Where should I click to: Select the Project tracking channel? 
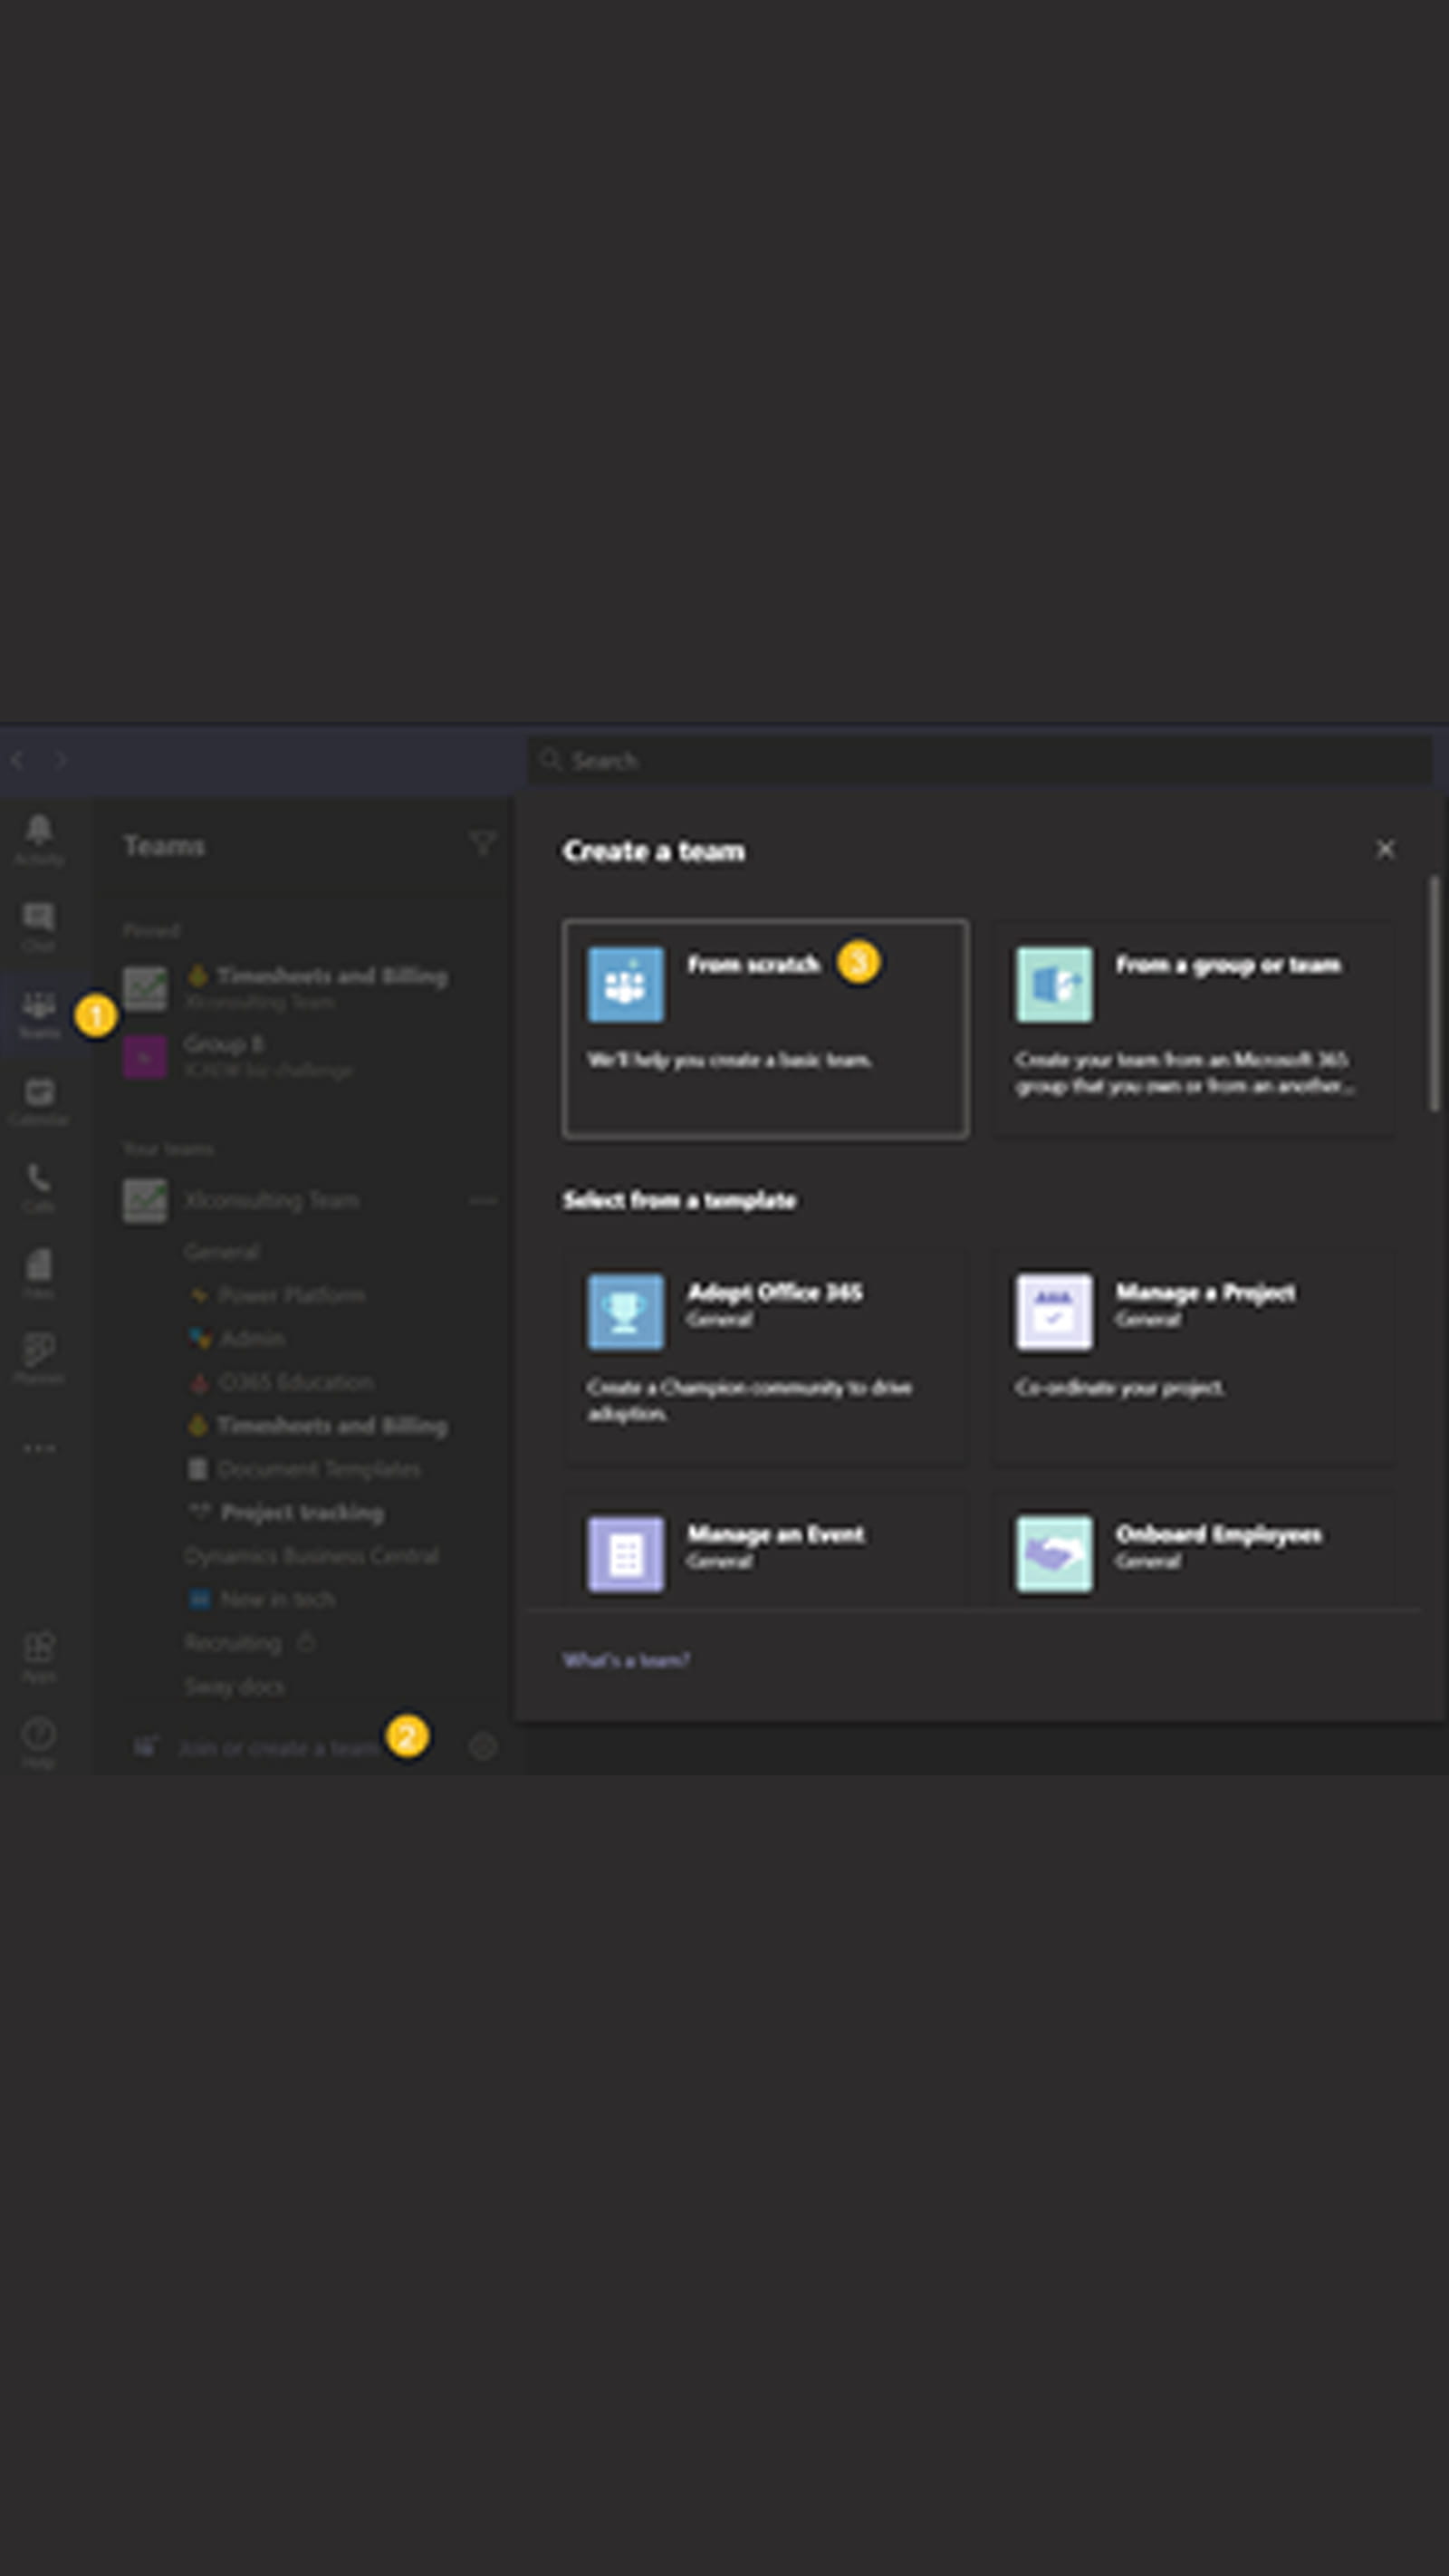point(301,1512)
